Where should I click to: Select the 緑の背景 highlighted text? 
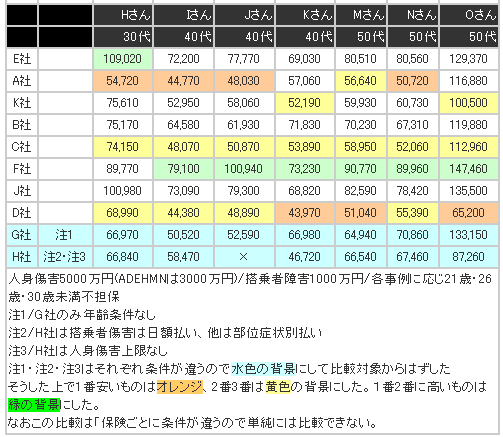[x=34, y=405]
